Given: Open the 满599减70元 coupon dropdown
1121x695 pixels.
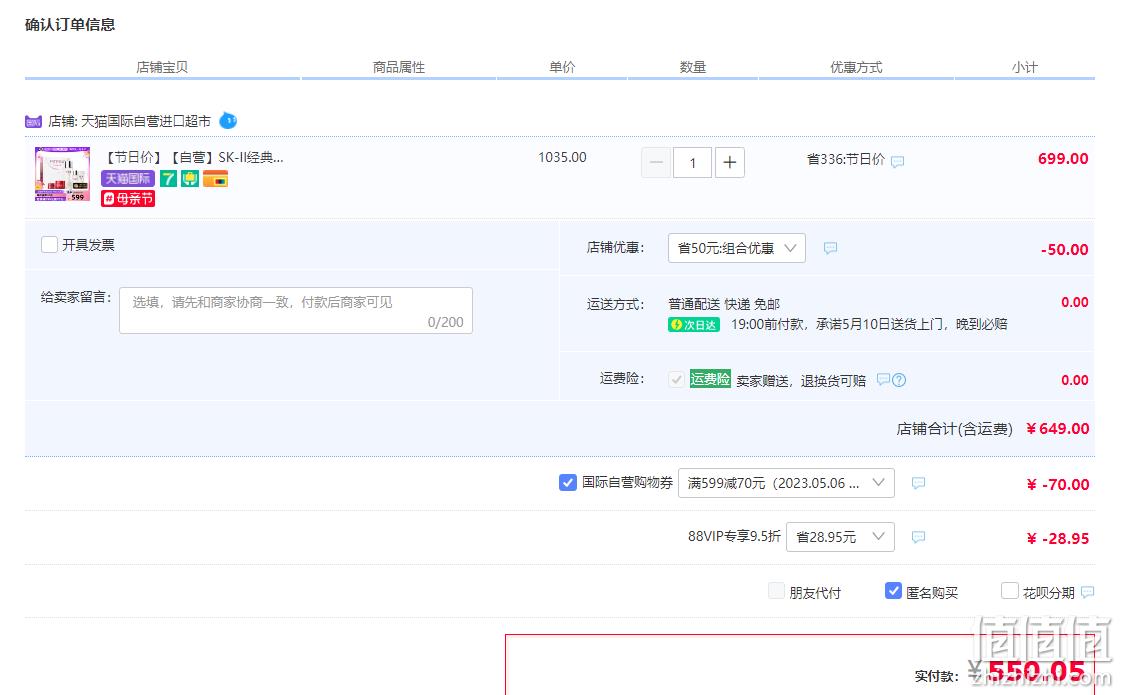Looking at the screenshot, I should click(786, 483).
